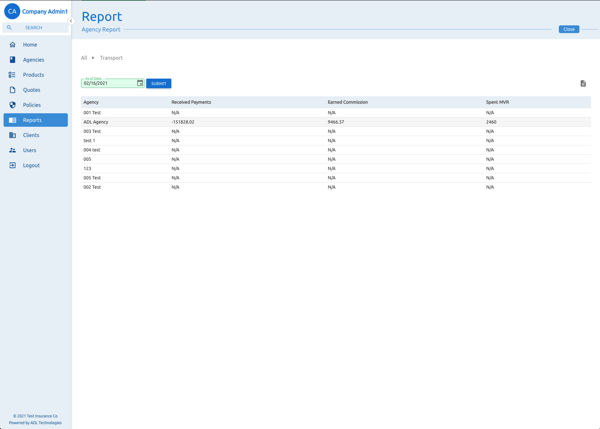Submit the report date

(x=158, y=83)
